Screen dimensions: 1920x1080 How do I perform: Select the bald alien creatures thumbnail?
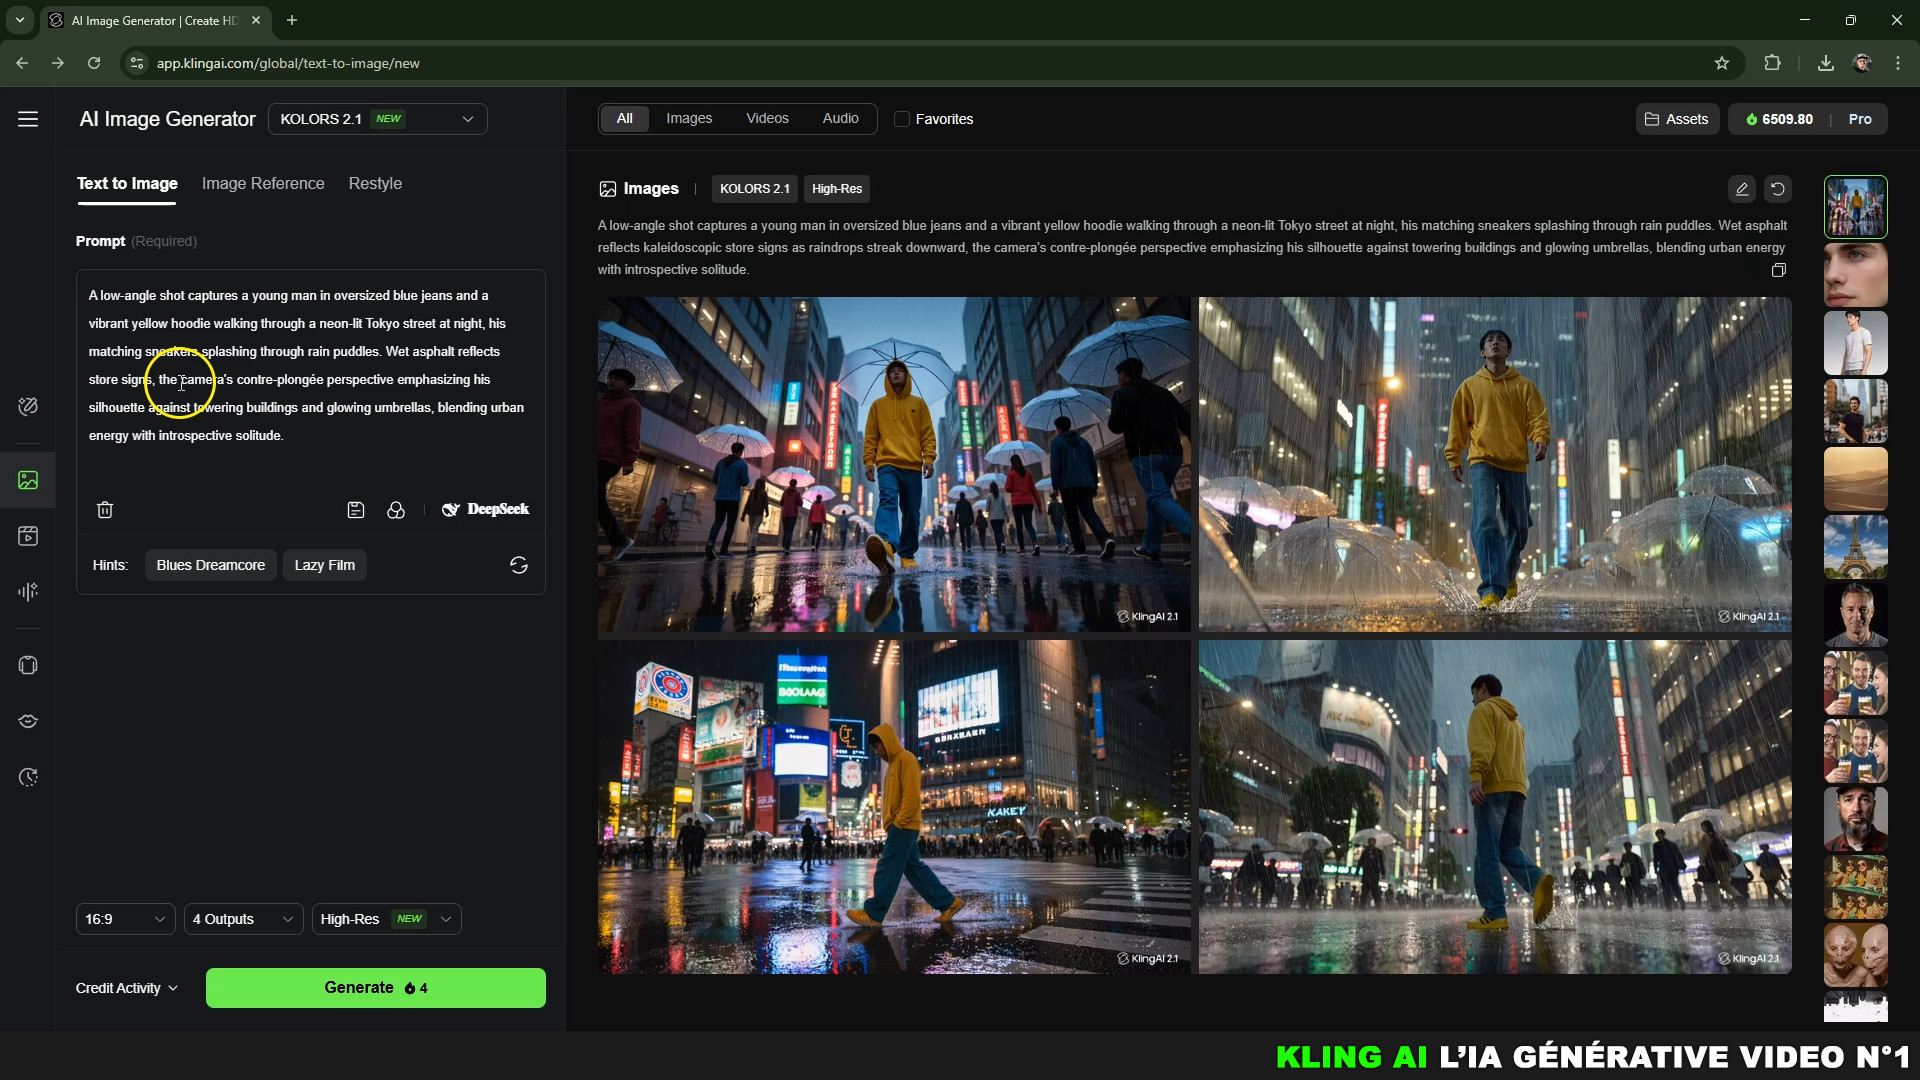pyautogui.click(x=1856, y=955)
